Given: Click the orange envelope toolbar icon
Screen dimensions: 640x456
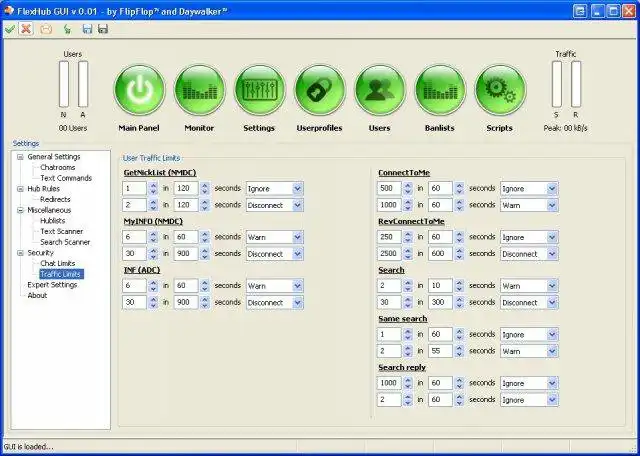Looking at the screenshot, I should 47,29.
